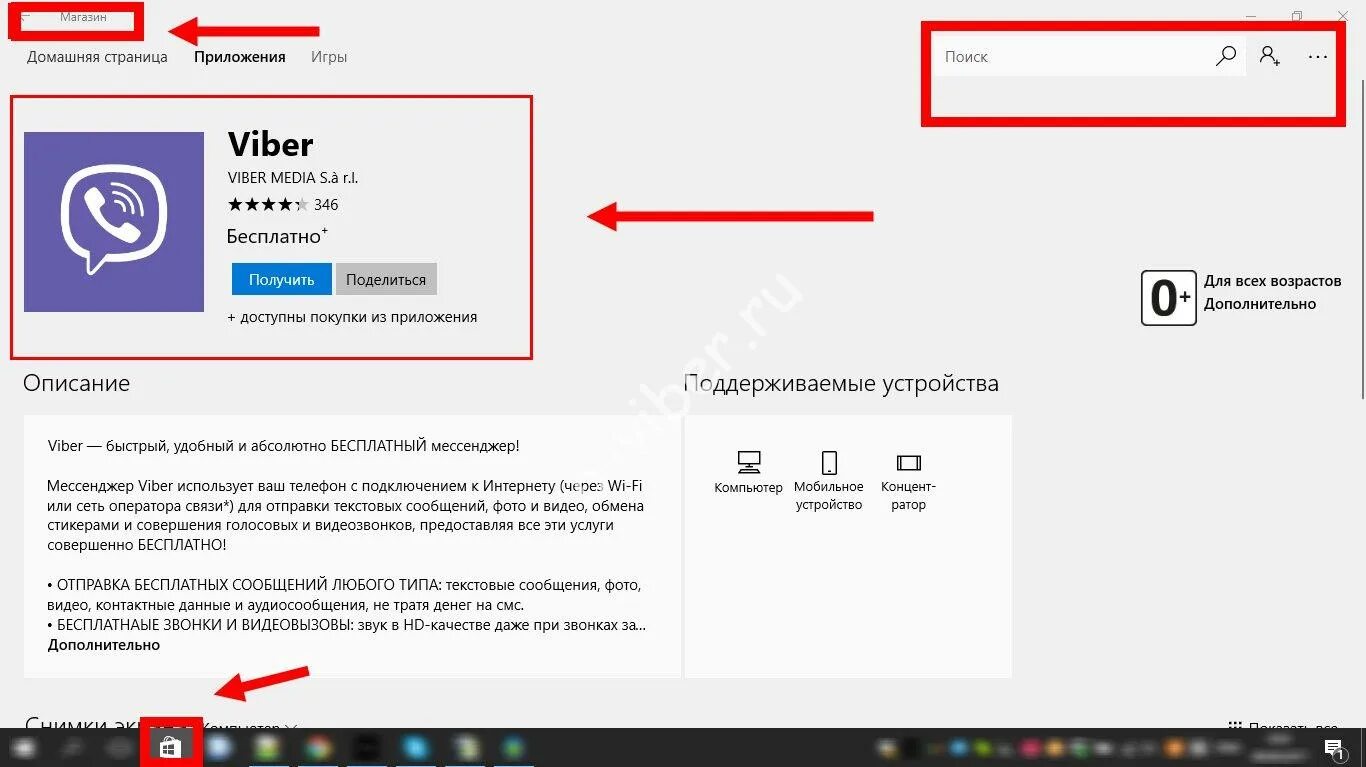Click the magnifying glass search icon
This screenshot has width=1366, height=767.
point(1226,56)
